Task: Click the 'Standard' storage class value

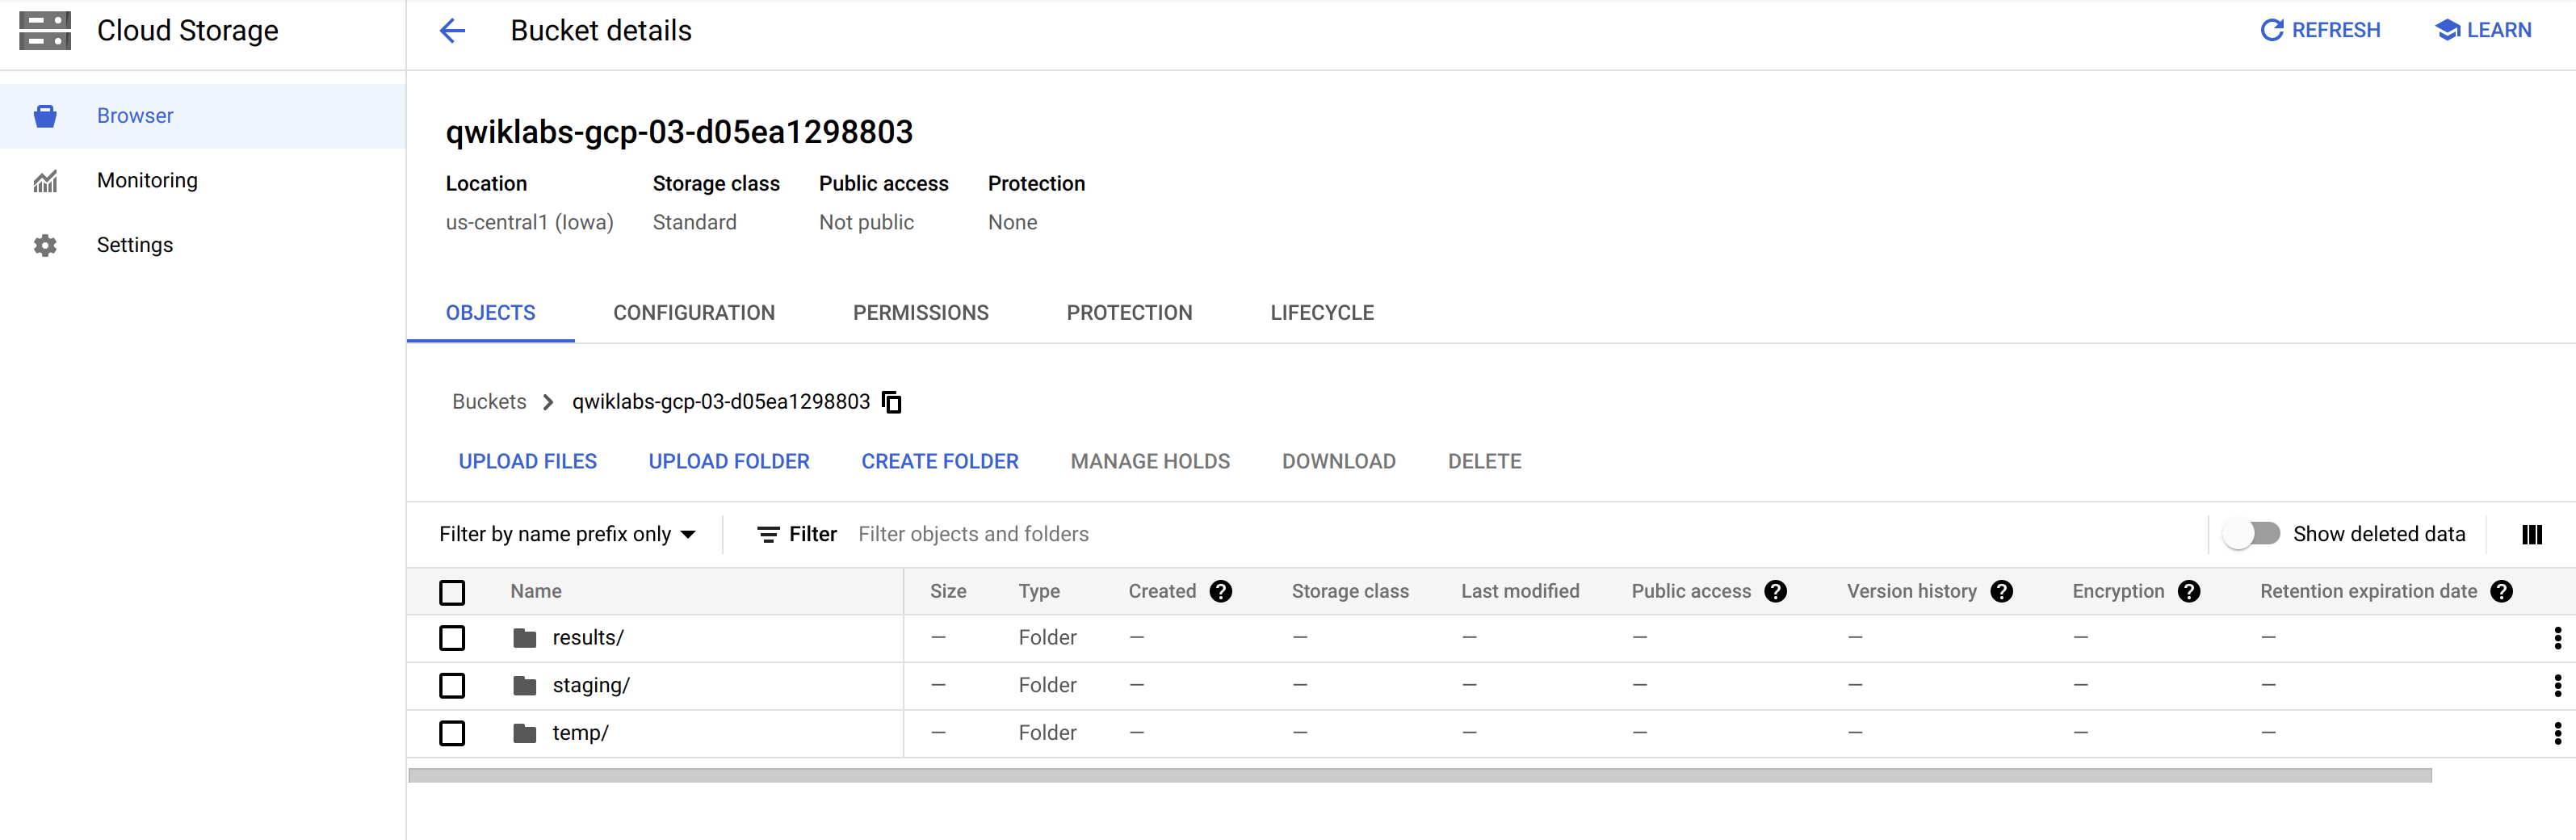Action: (x=694, y=223)
